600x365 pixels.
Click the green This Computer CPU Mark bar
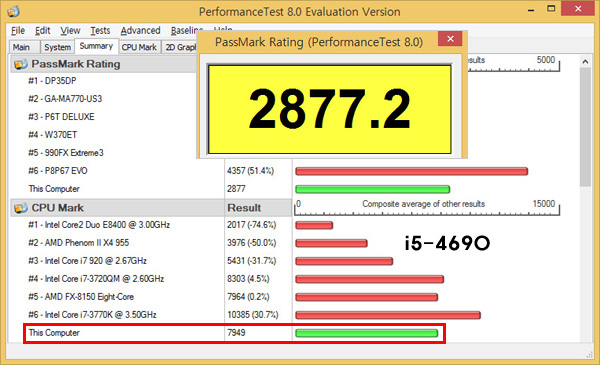367,333
